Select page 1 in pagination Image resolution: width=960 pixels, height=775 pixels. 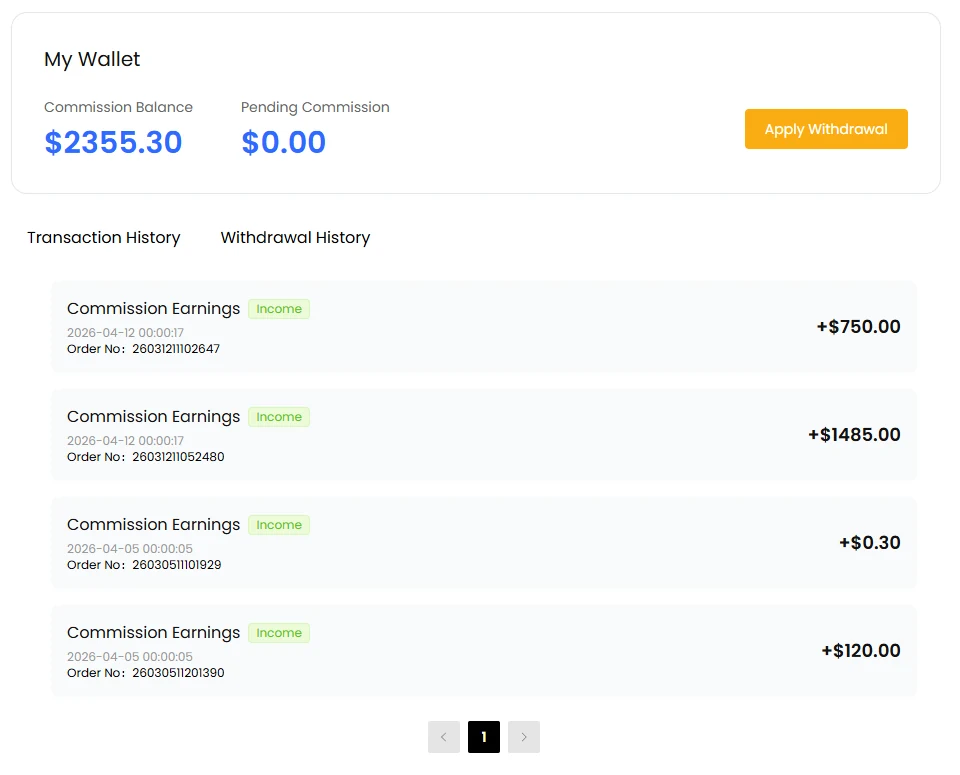tap(484, 736)
